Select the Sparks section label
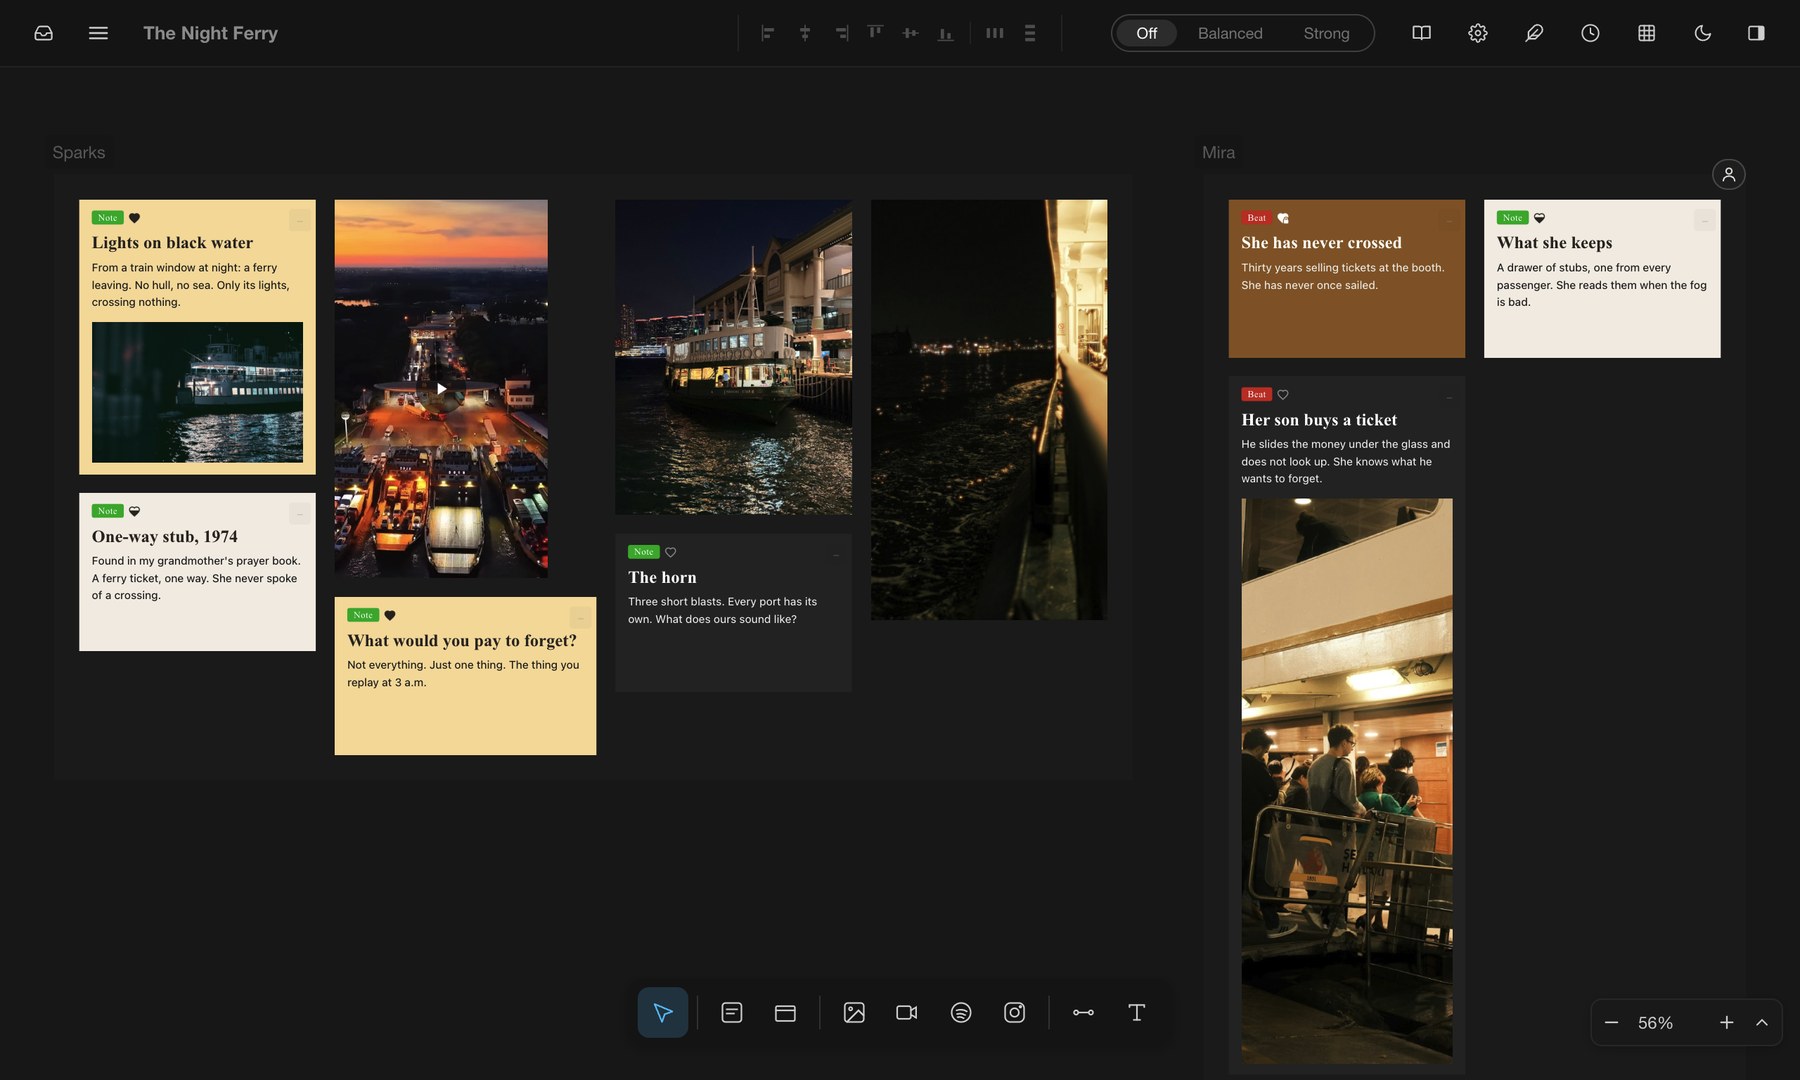The image size is (1800, 1080). pos(79,152)
